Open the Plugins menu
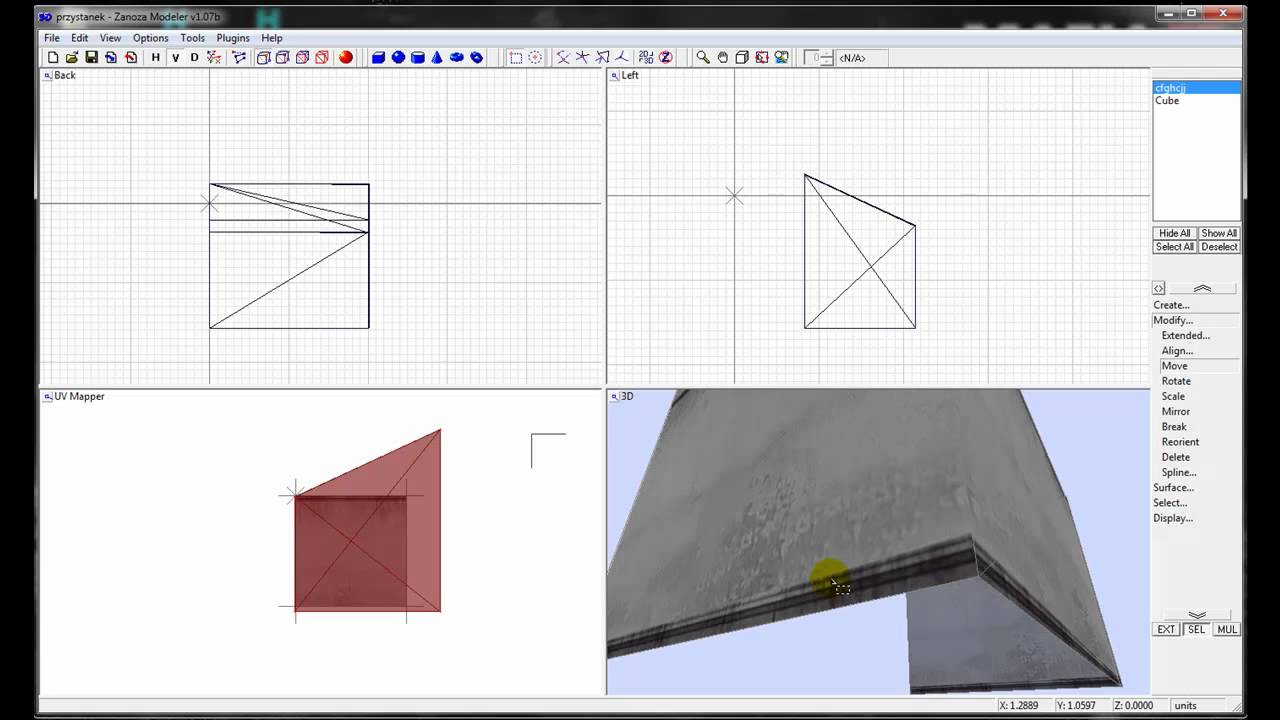Image resolution: width=1280 pixels, height=720 pixels. pyautogui.click(x=233, y=38)
